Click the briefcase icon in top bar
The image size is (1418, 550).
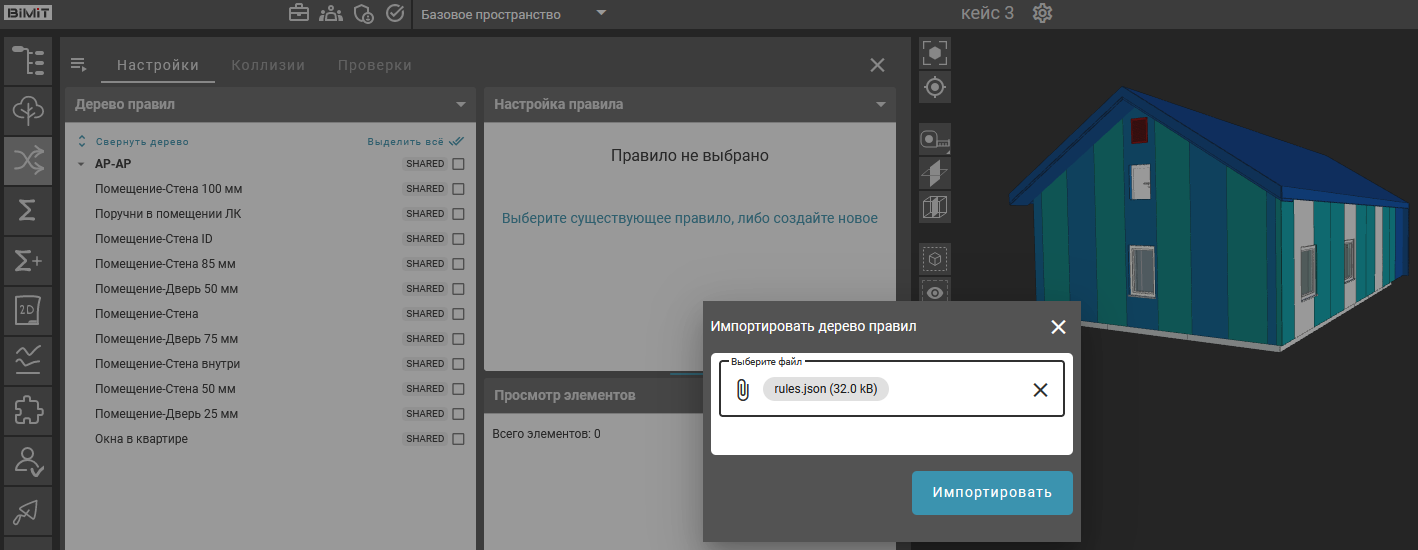pos(298,14)
